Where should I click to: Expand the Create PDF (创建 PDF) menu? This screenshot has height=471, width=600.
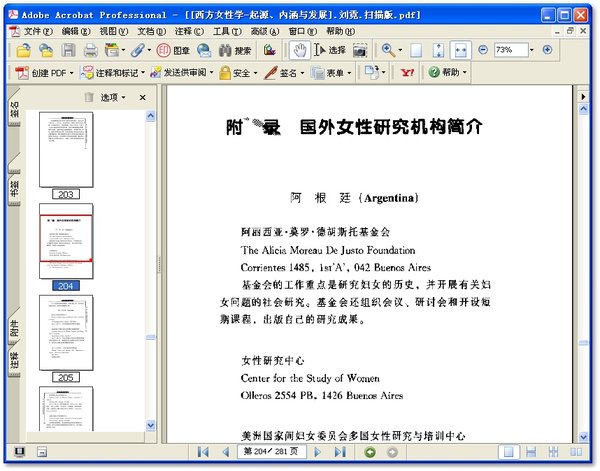[71, 73]
